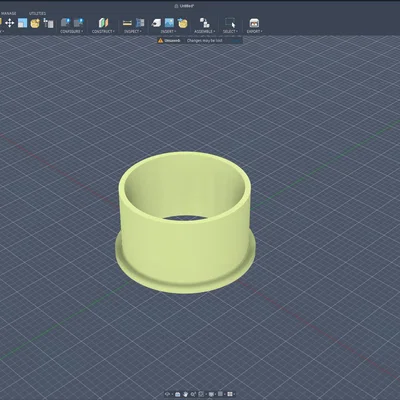Click the blue section analysis icon in Inspect
Image resolution: width=400 pixels, height=400 pixels.
point(140,23)
